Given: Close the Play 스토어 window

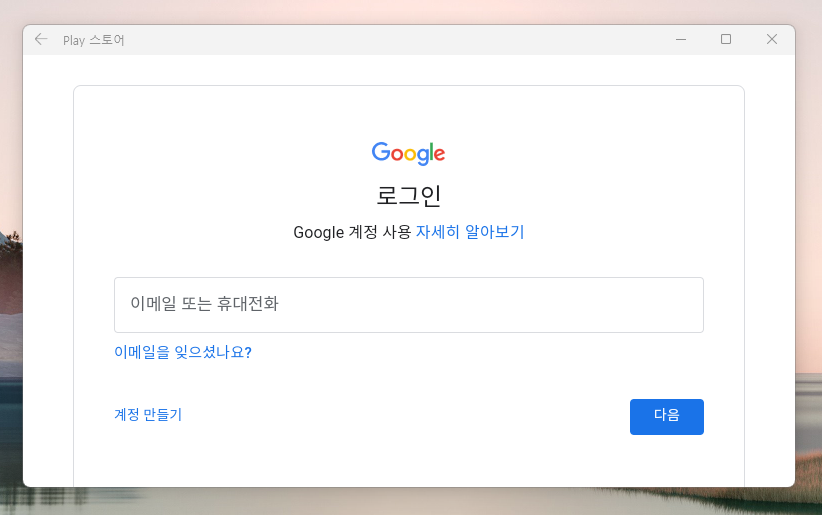Looking at the screenshot, I should point(772,39).
